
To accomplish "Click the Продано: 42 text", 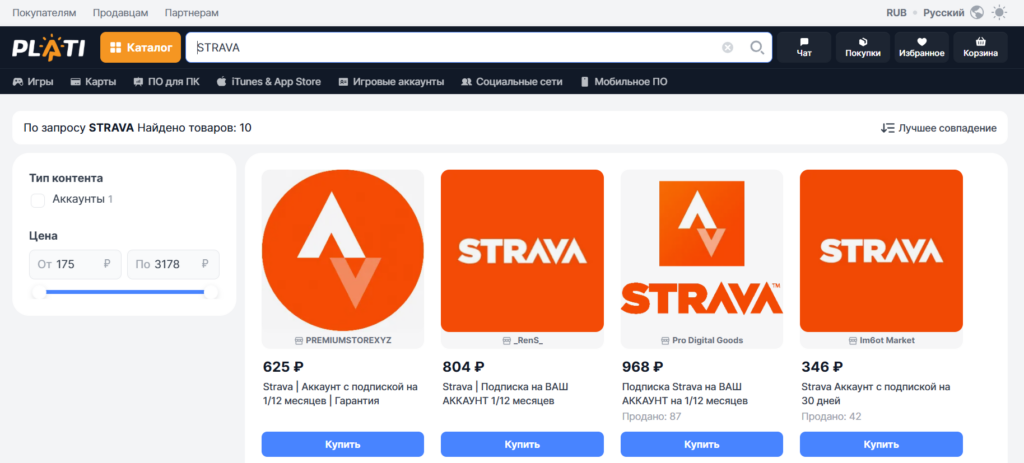I will coord(831,416).
